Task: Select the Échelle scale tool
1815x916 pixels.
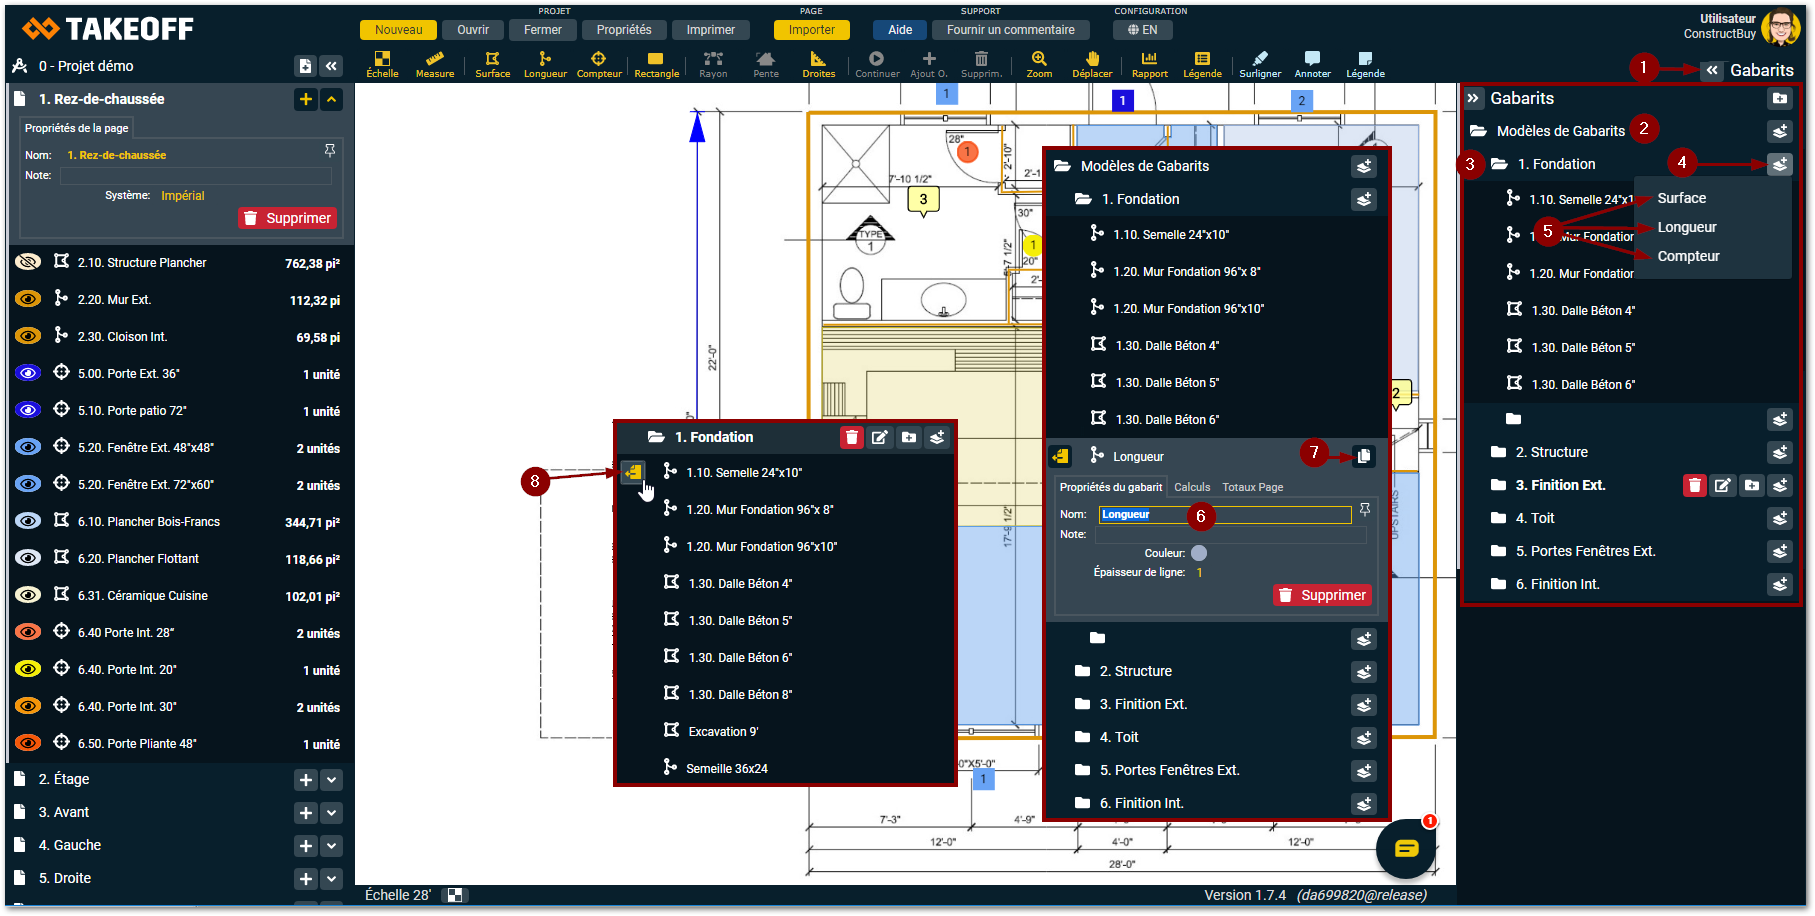Action: [382, 64]
